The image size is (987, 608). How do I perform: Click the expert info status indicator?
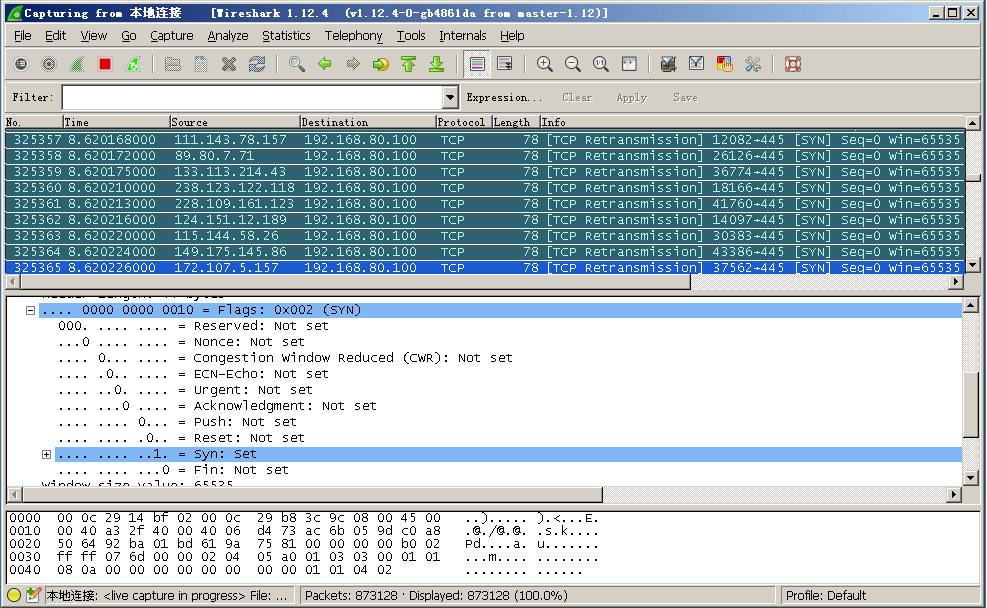(x=14, y=596)
